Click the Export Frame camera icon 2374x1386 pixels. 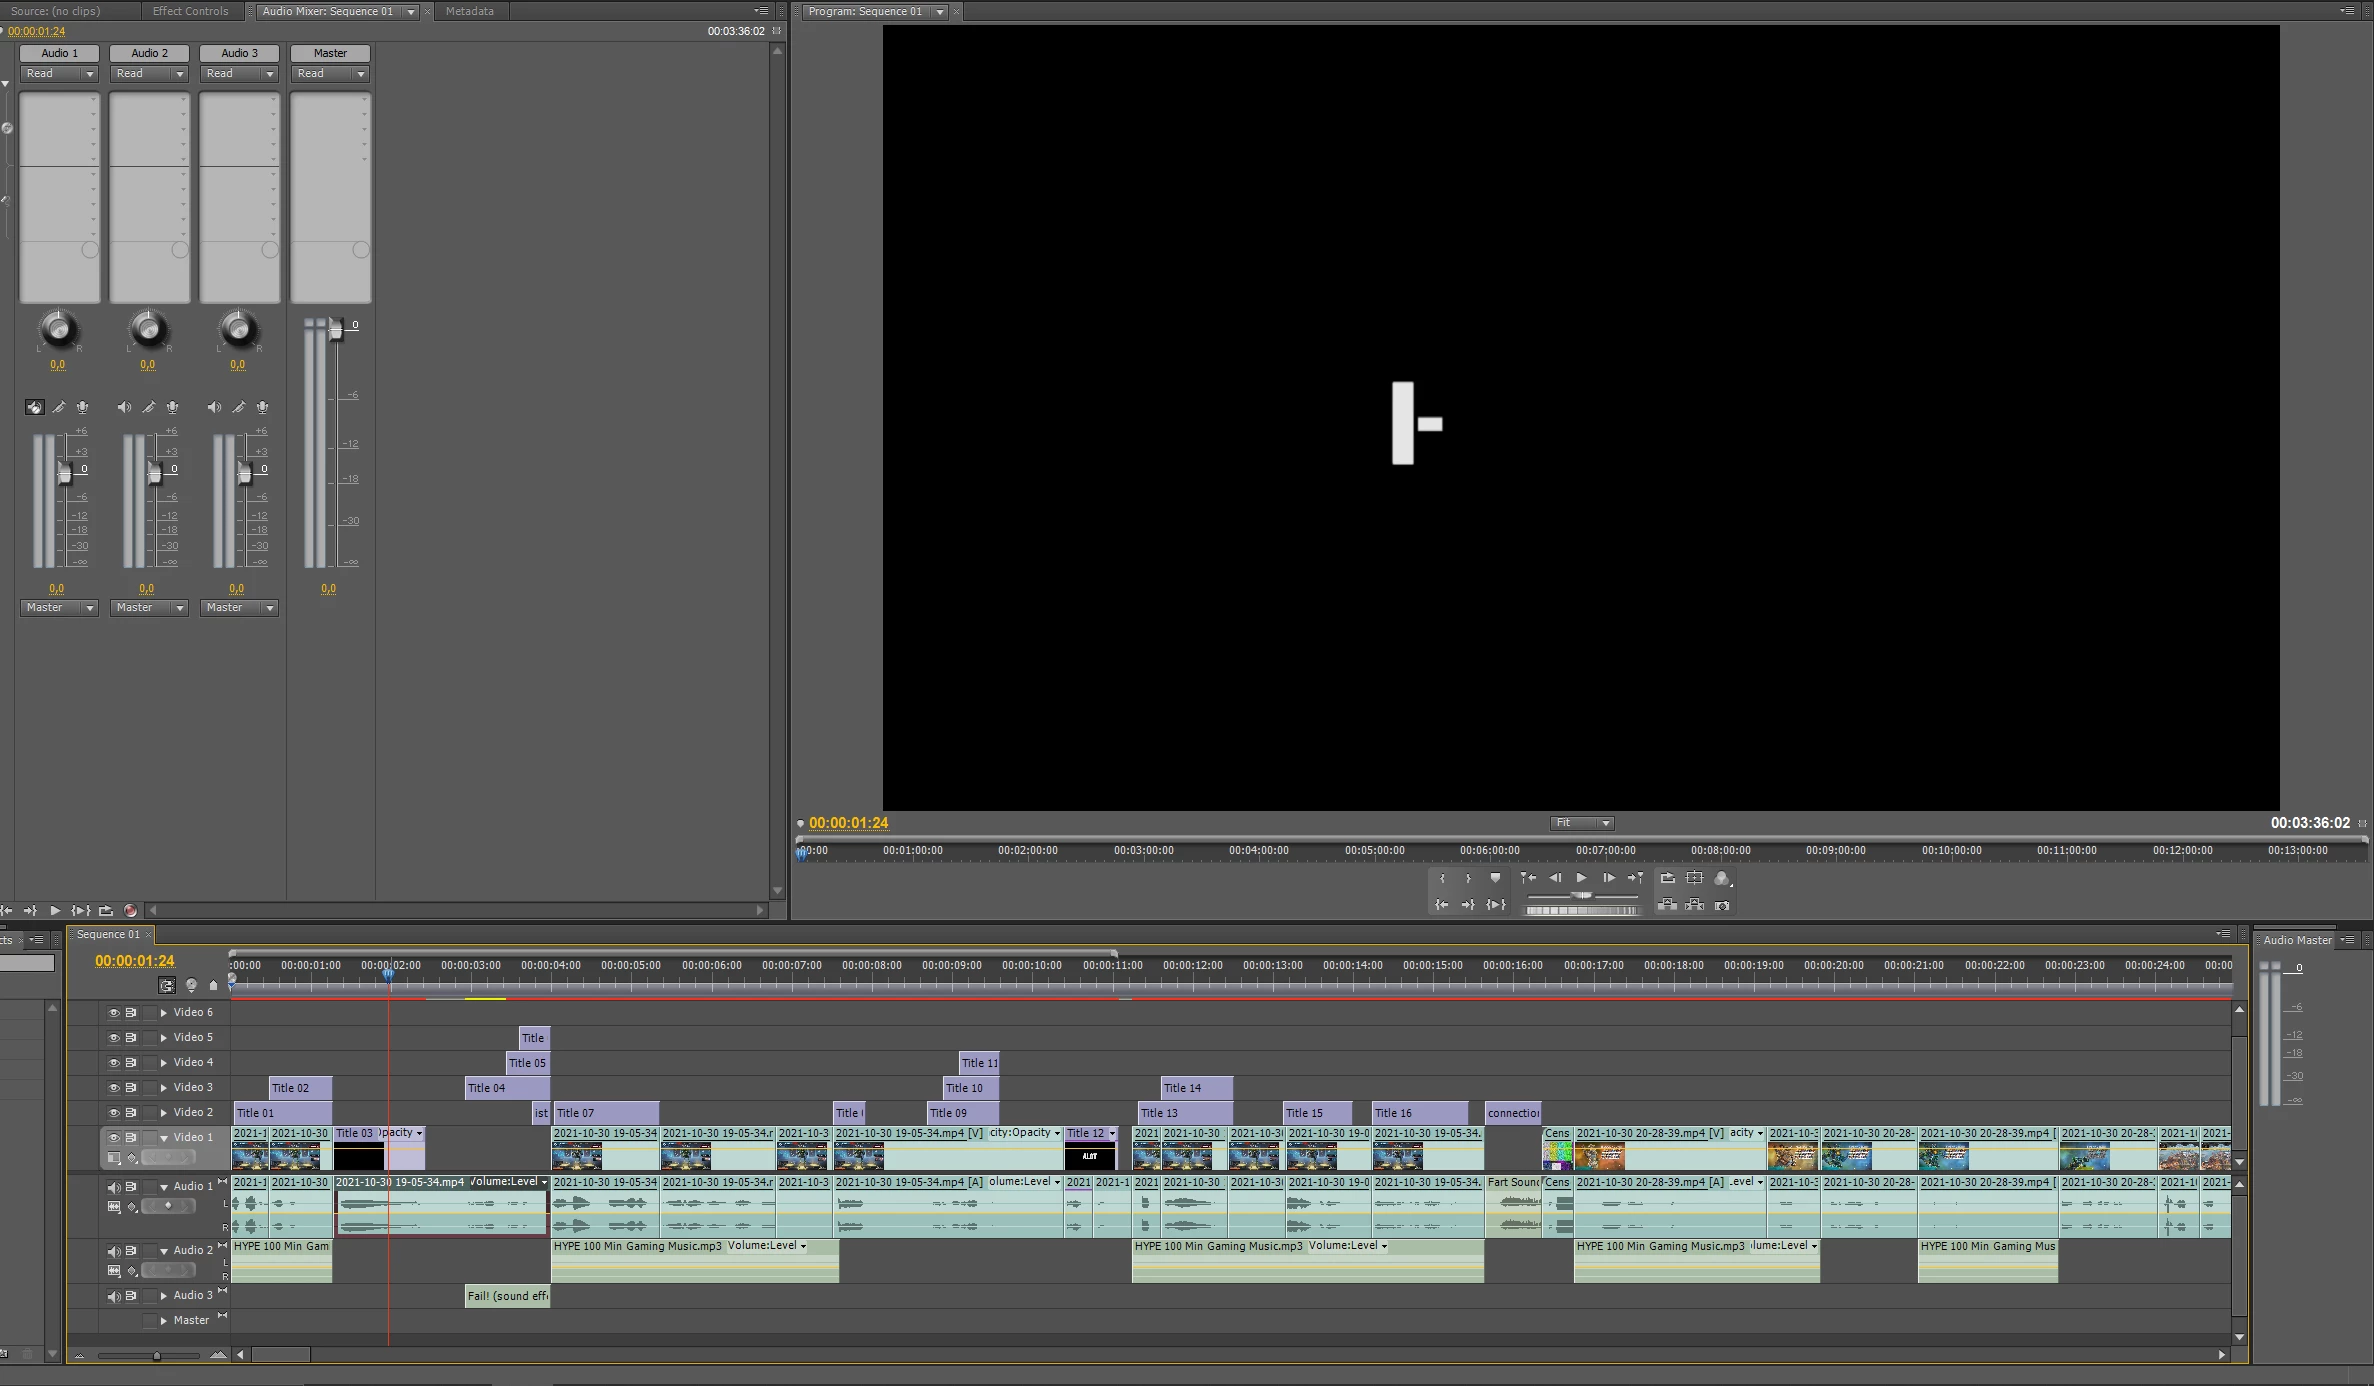pos(1721,905)
